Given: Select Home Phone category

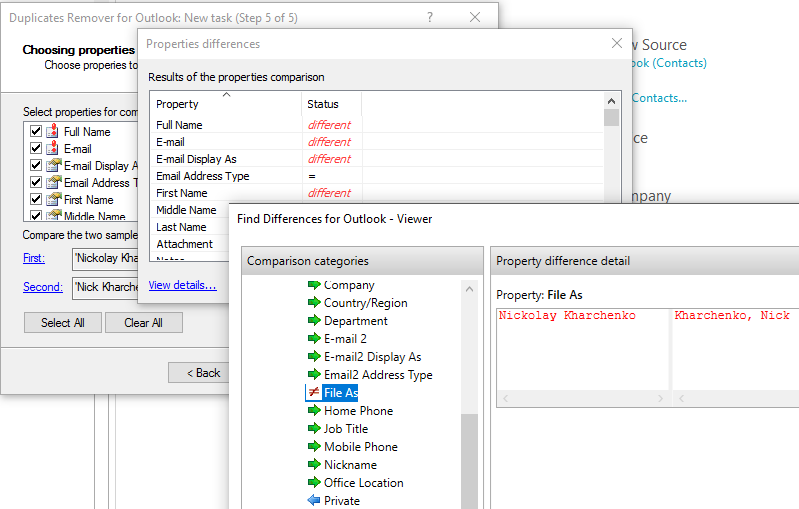Looking at the screenshot, I should pos(358,411).
